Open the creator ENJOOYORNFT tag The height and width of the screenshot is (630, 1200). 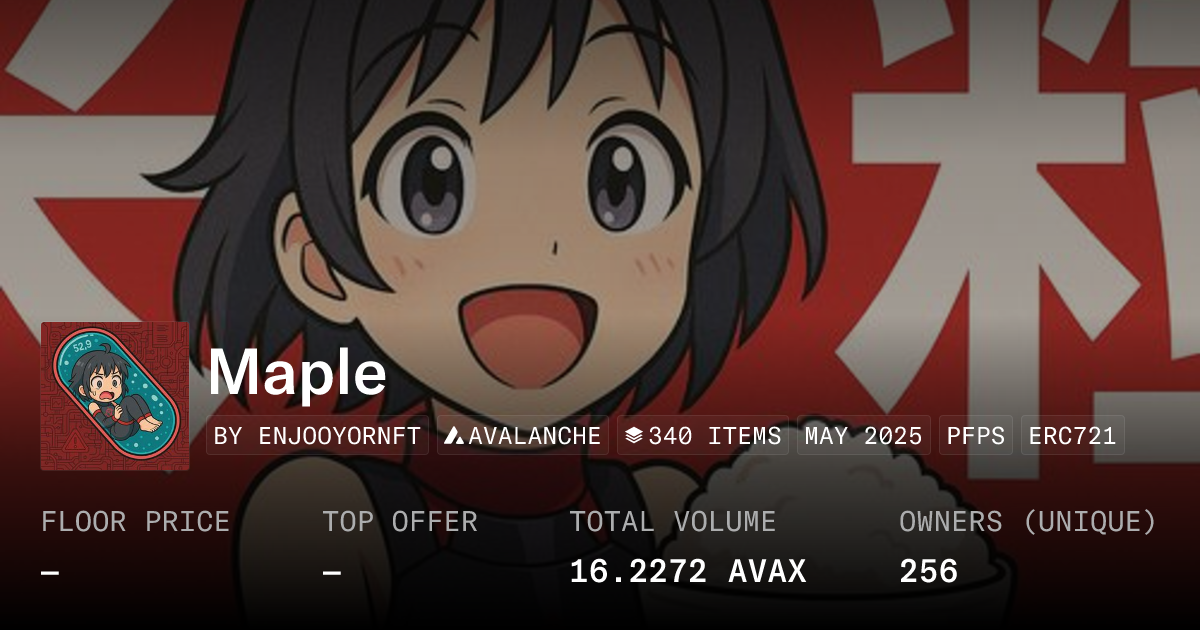[317, 436]
